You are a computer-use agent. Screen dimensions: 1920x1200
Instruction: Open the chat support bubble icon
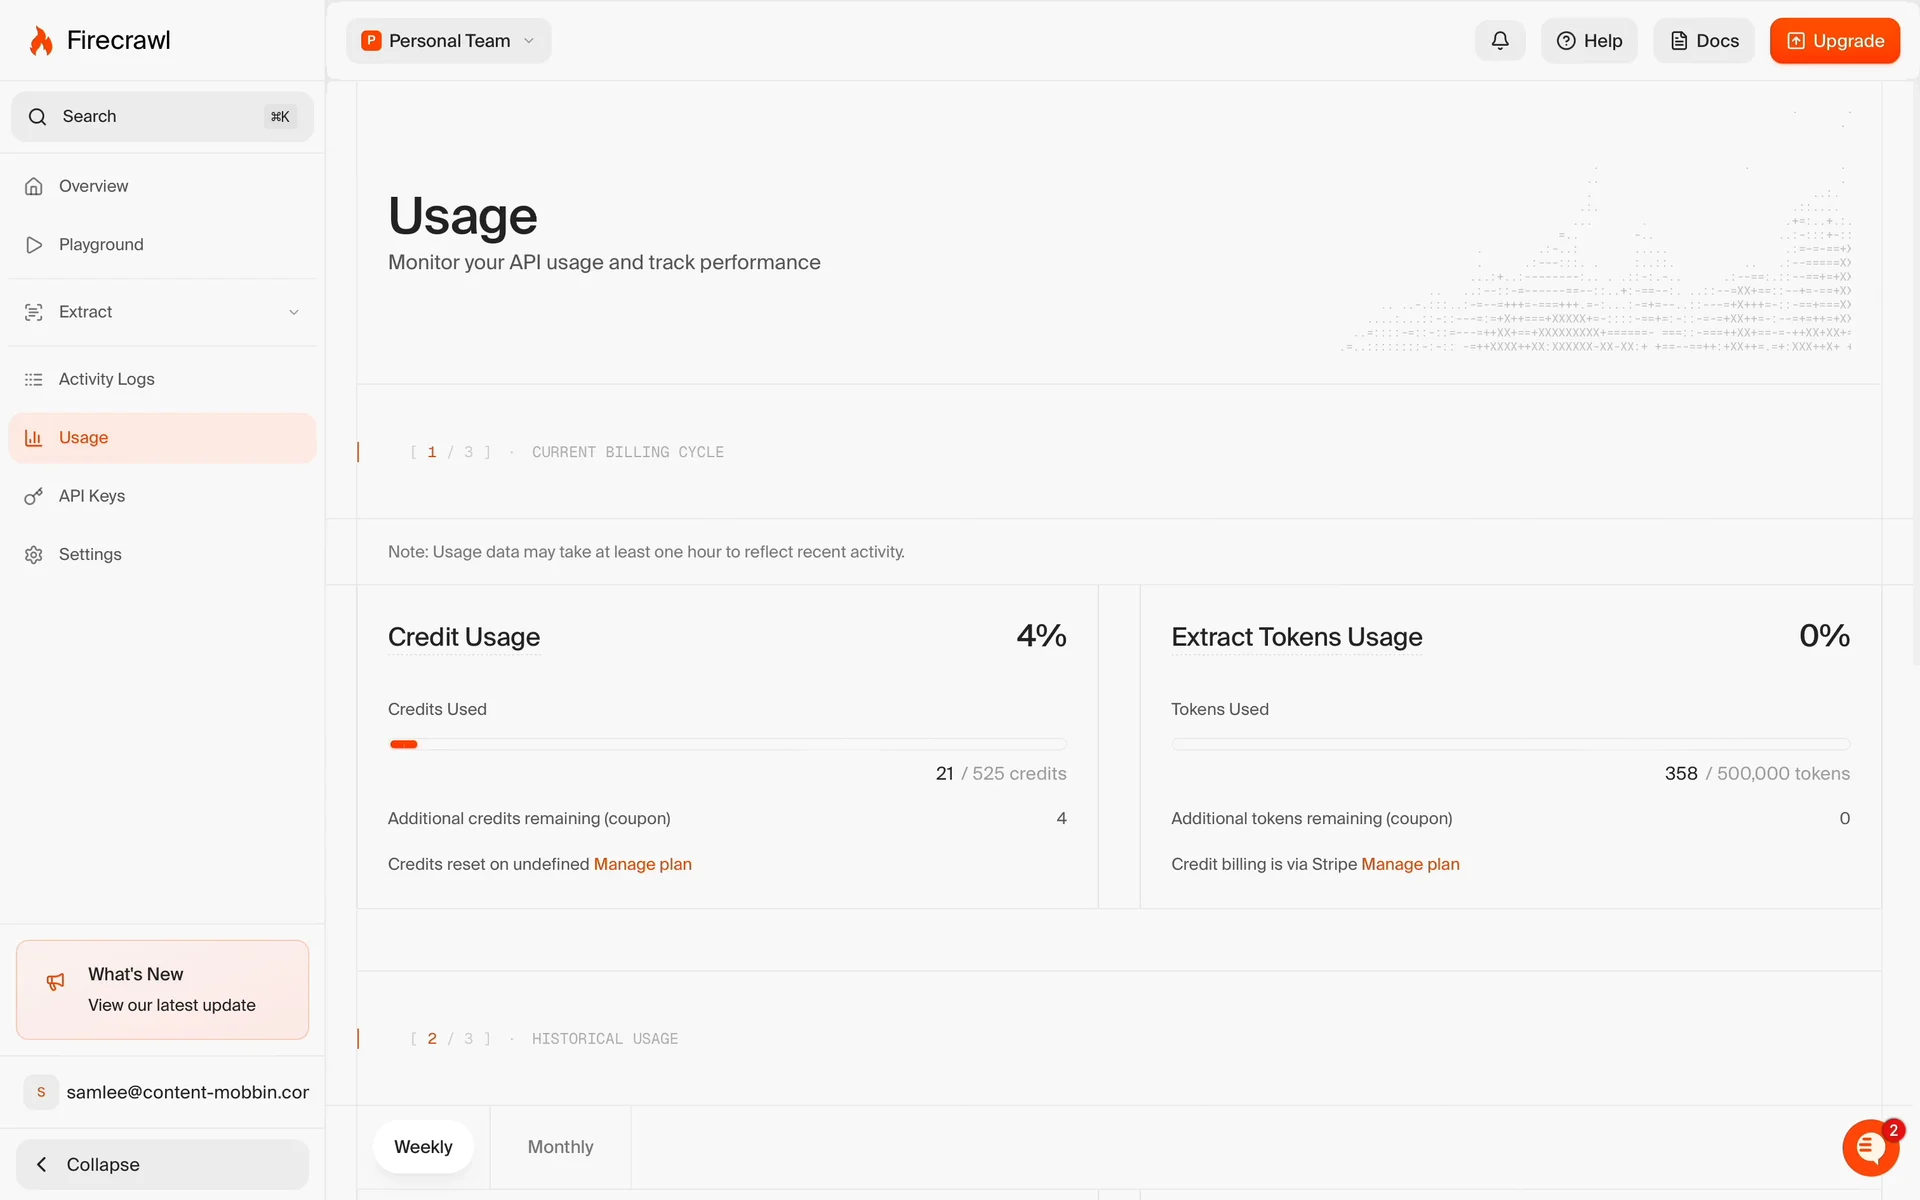pos(1869,1148)
